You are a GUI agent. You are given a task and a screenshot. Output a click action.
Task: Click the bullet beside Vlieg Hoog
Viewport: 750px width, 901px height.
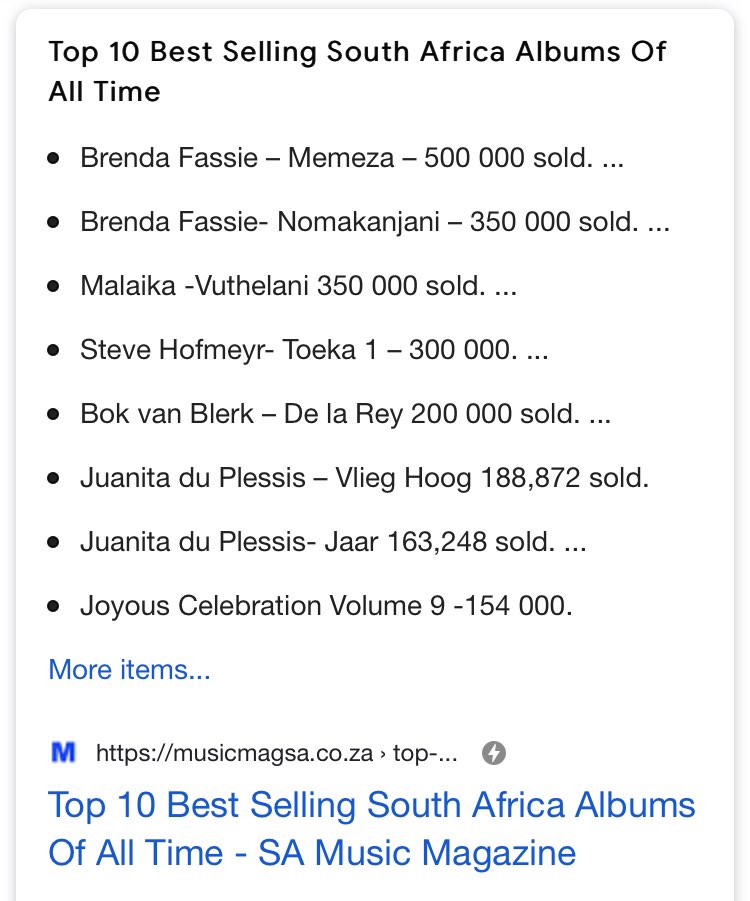coord(54,478)
